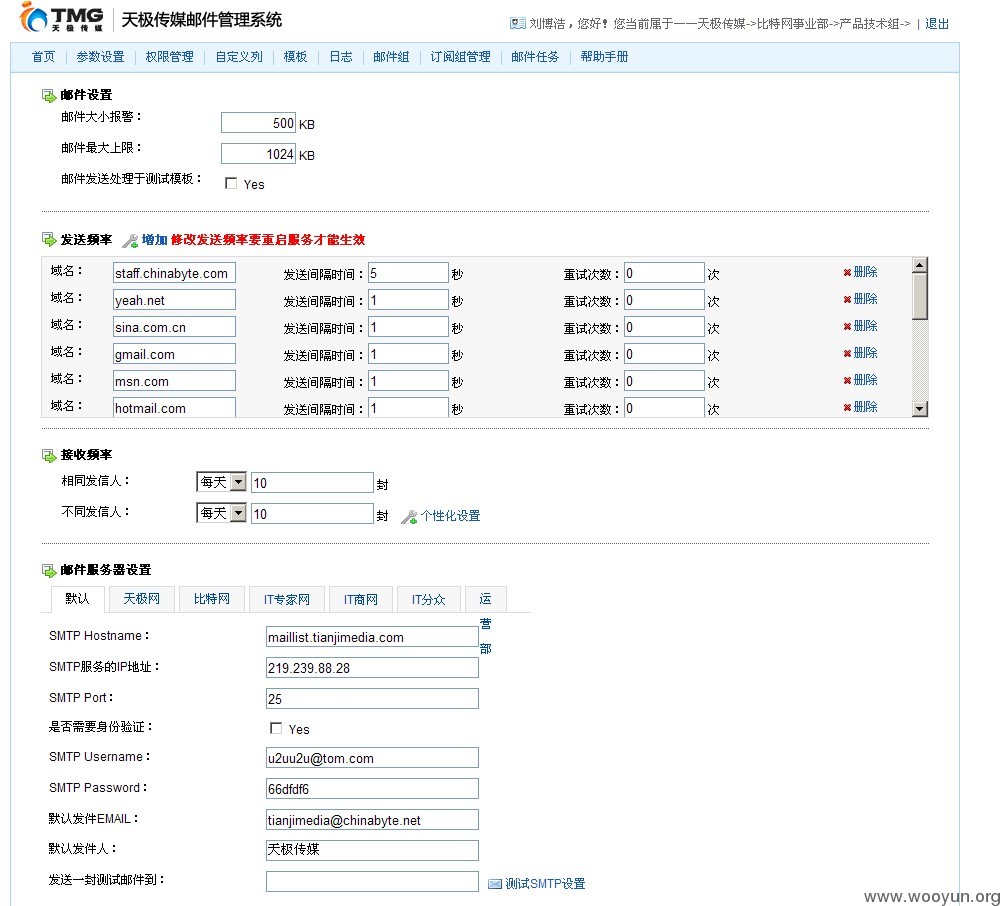Click the envelope icon beside 测试SMTP设置
Screen dimensions: 1002x906
coord(495,884)
